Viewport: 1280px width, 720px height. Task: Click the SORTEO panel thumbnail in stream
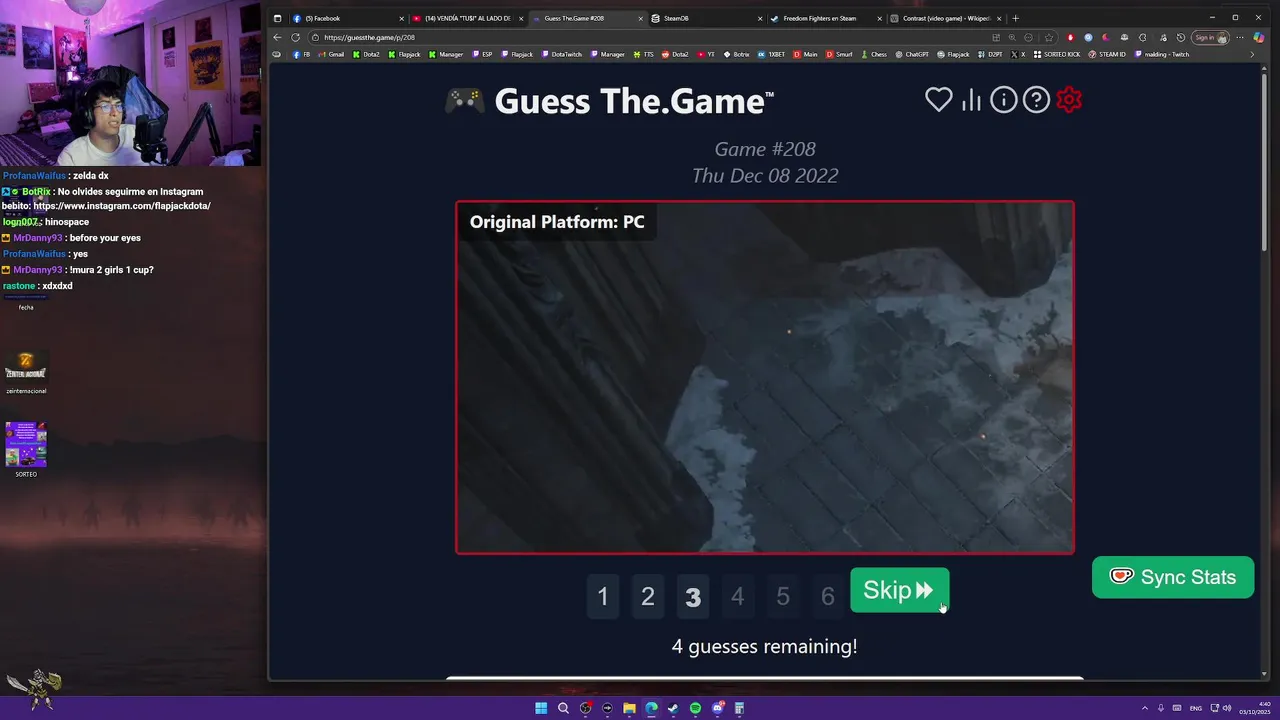pyautogui.click(x=26, y=444)
